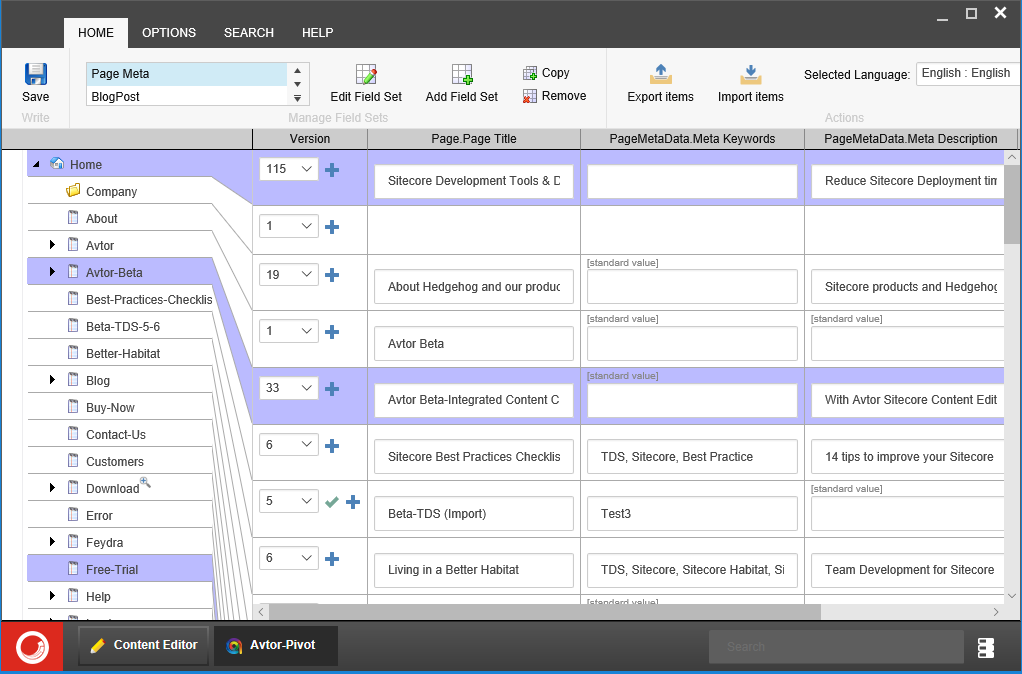Click the scroll right arrow of horizontal scrollbar
The image size is (1022, 674).
pos(995,611)
